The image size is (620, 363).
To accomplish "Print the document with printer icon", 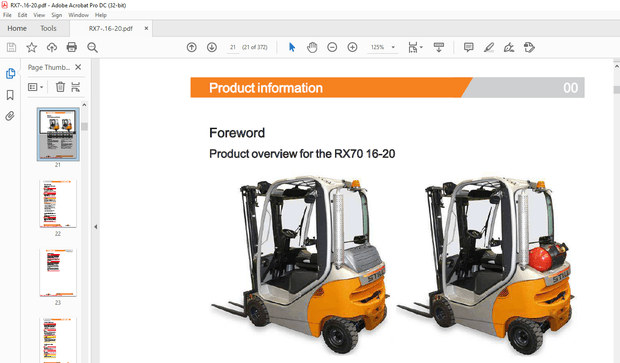I will tap(72, 47).
